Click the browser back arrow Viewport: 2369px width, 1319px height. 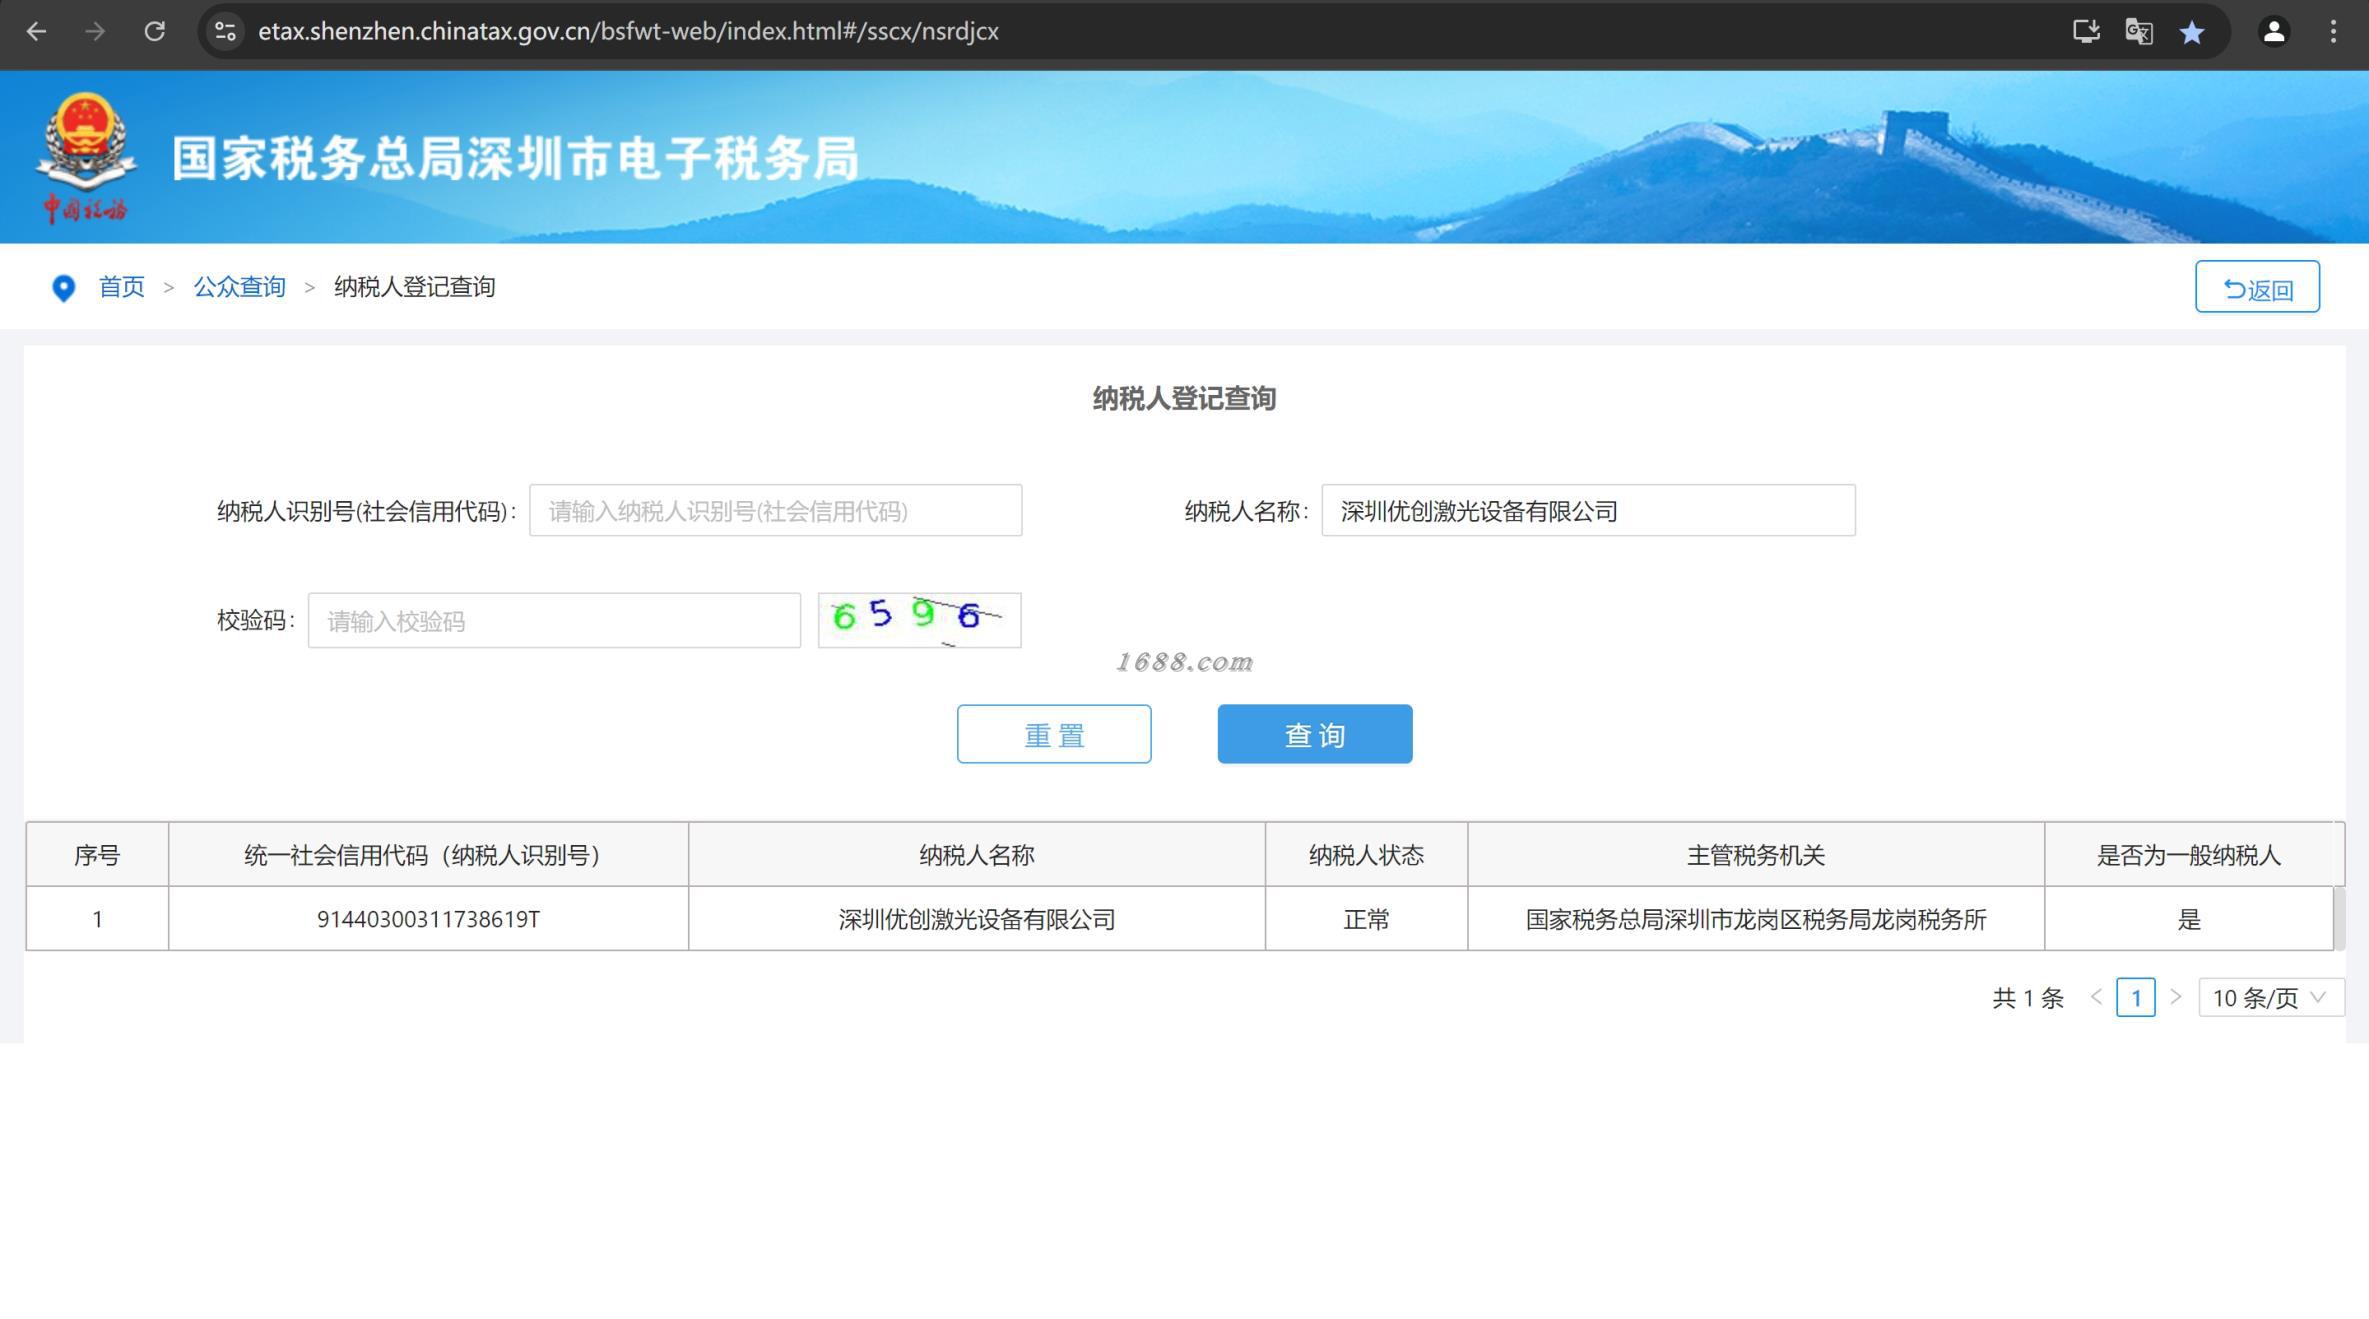pyautogui.click(x=36, y=31)
